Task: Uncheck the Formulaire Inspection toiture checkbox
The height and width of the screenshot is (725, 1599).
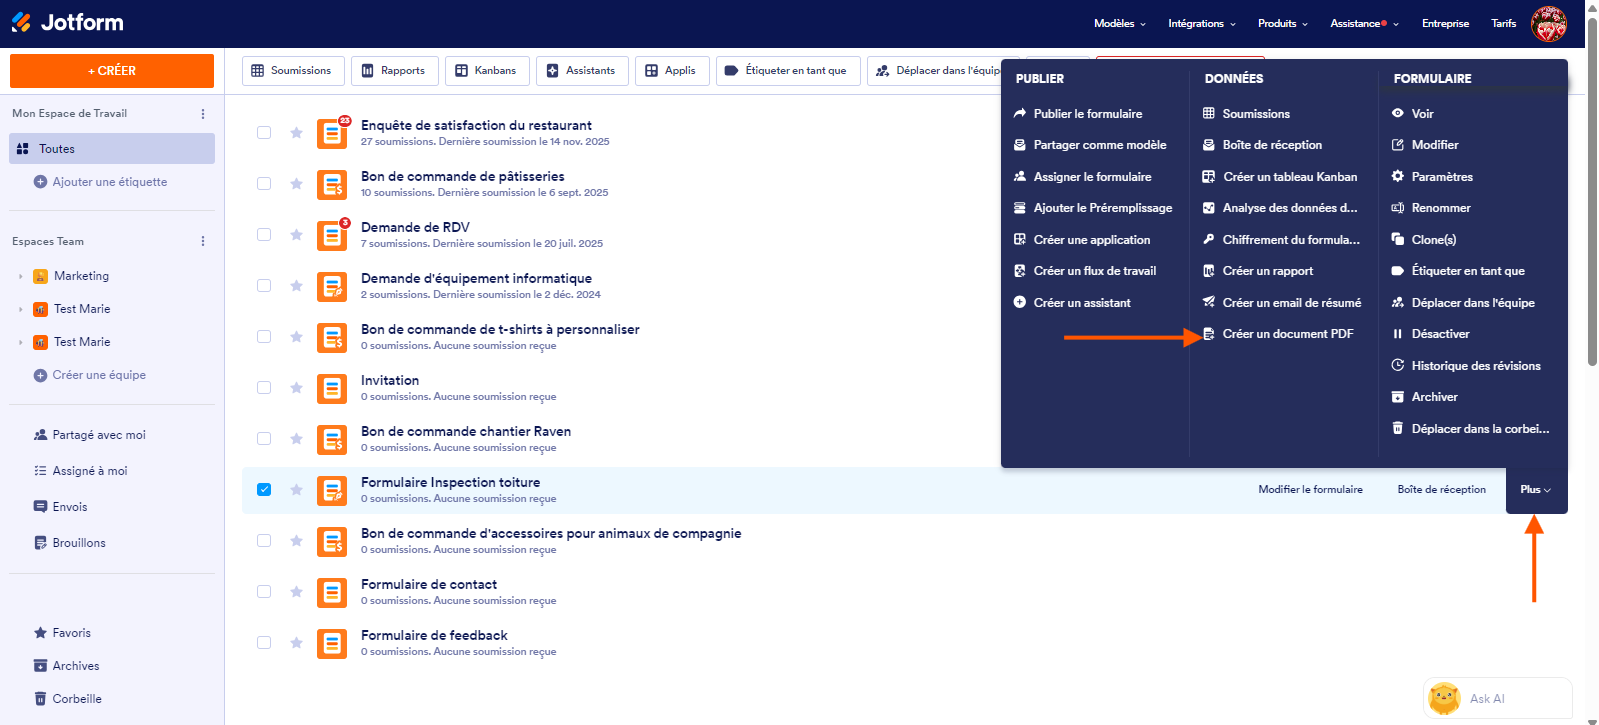Action: click(x=264, y=489)
